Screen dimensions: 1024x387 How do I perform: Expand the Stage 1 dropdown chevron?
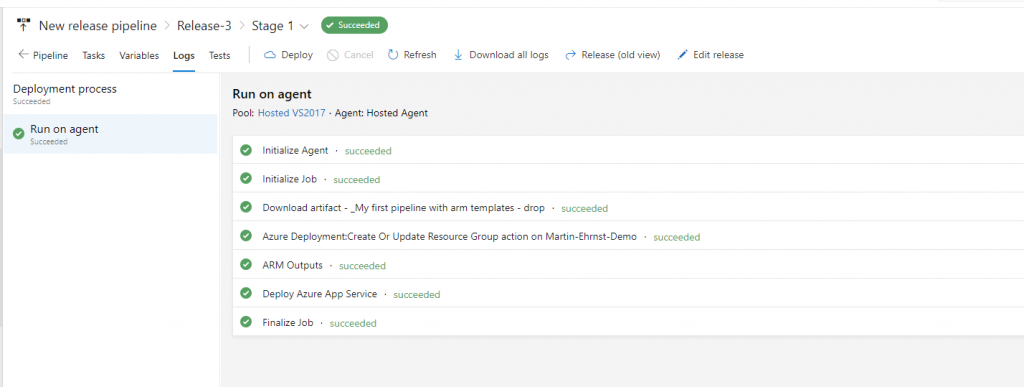(304, 27)
